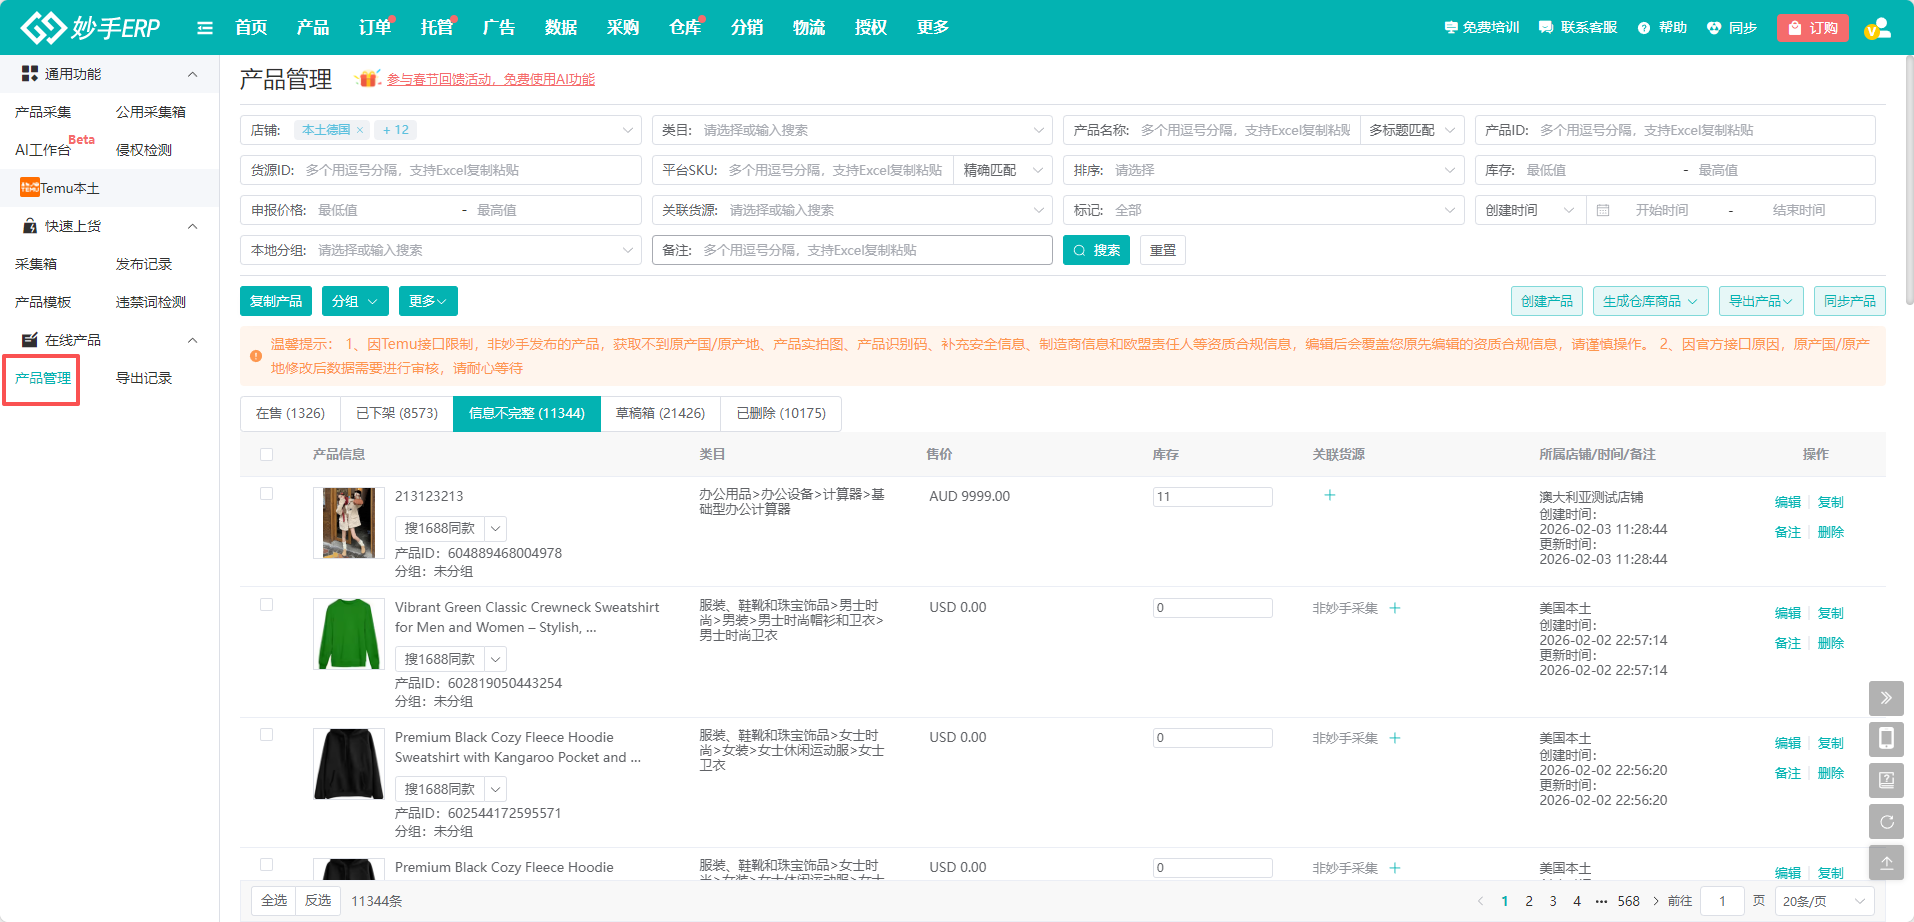The width and height of the screenshot is (1914, 922).
Task: Open the 类目 category dropdown
Action: click(851, 130)
